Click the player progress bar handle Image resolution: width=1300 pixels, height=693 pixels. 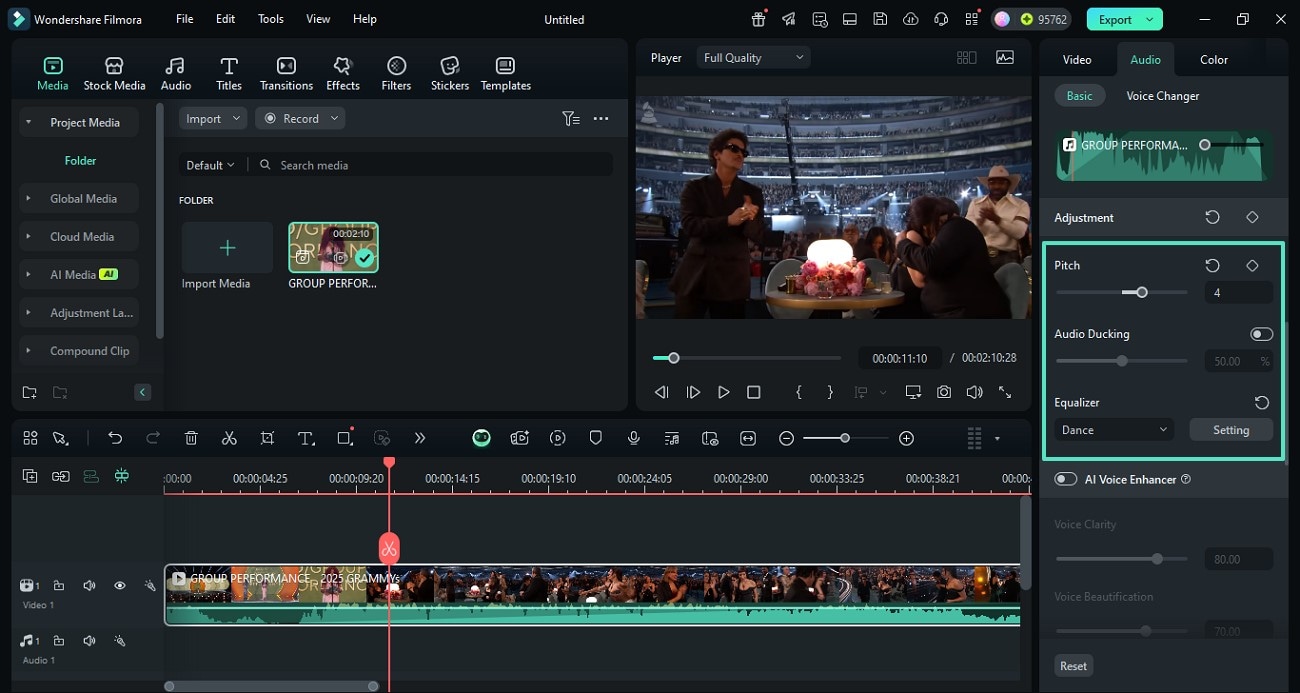674,358
